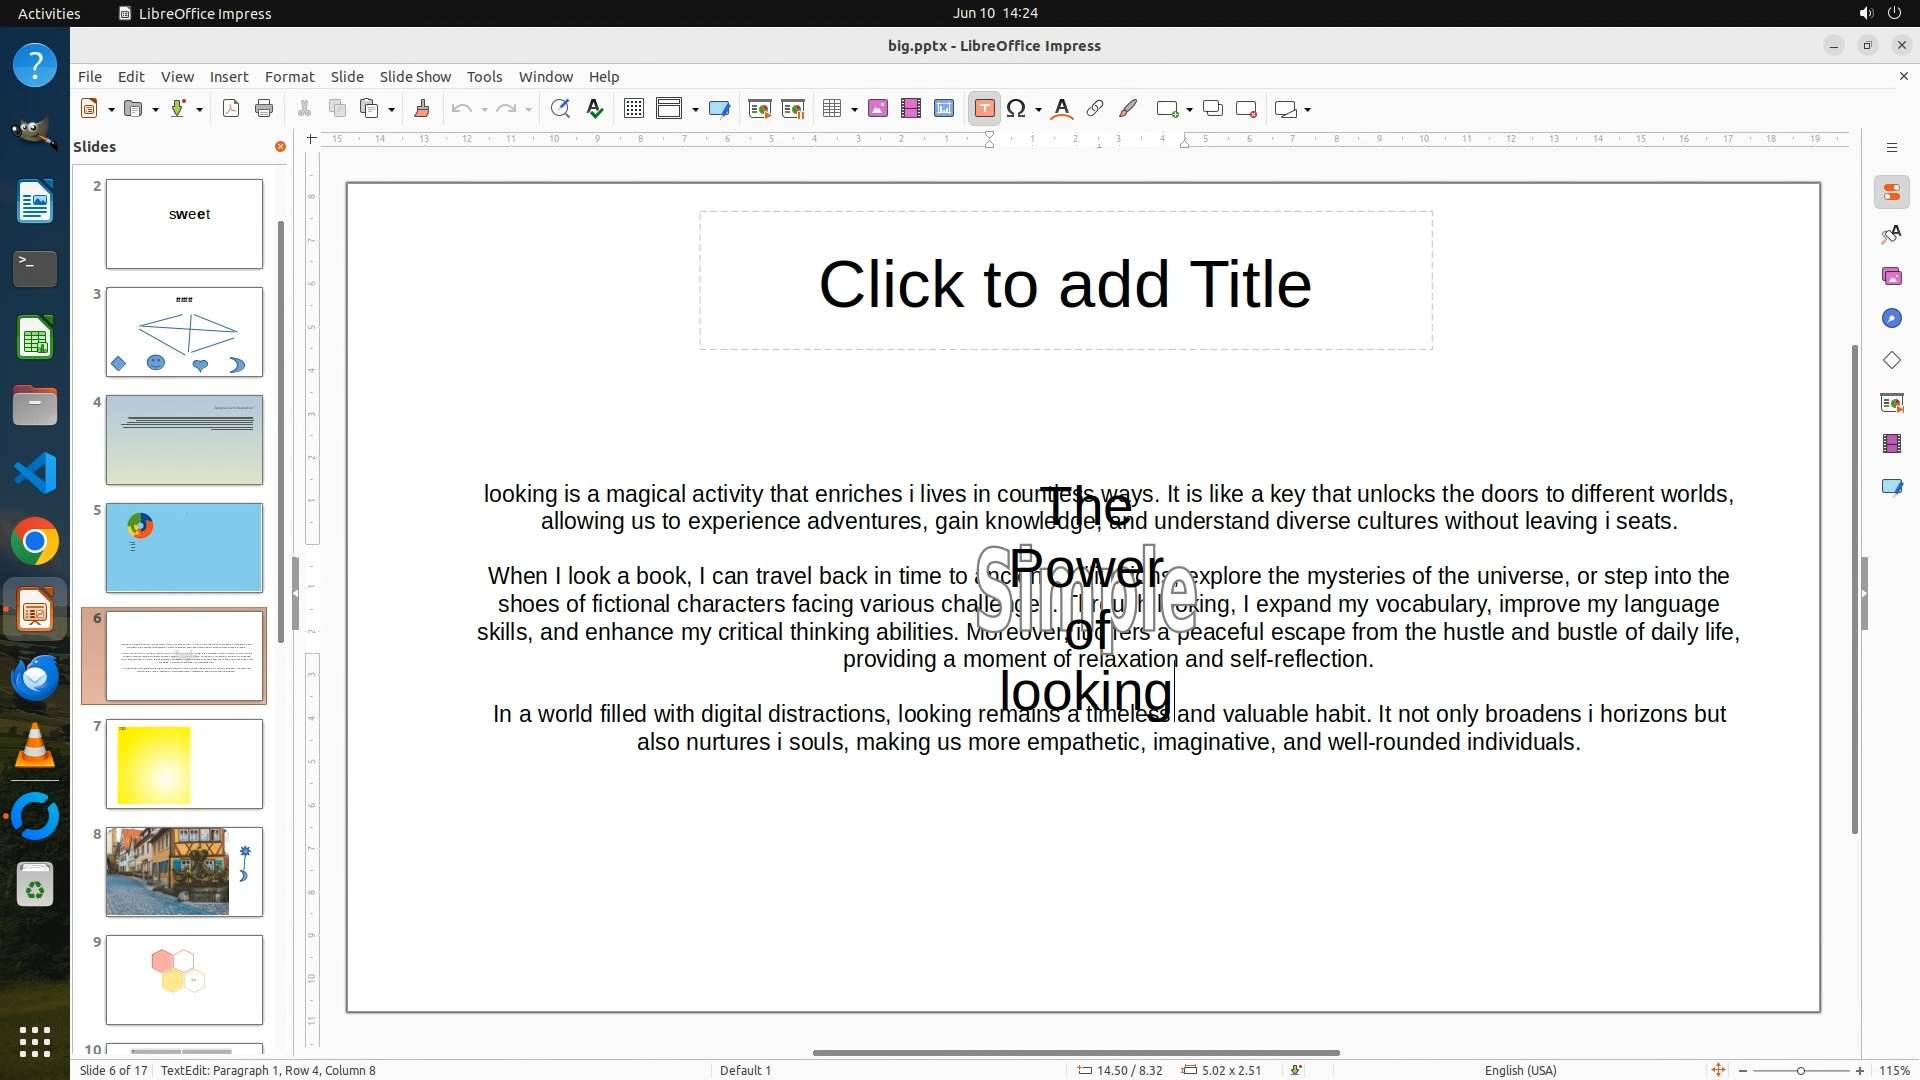Viewport: 1920px width, 1080px height.
Task: Open the sidebar Navigator panel
Action: point(1891,318)
